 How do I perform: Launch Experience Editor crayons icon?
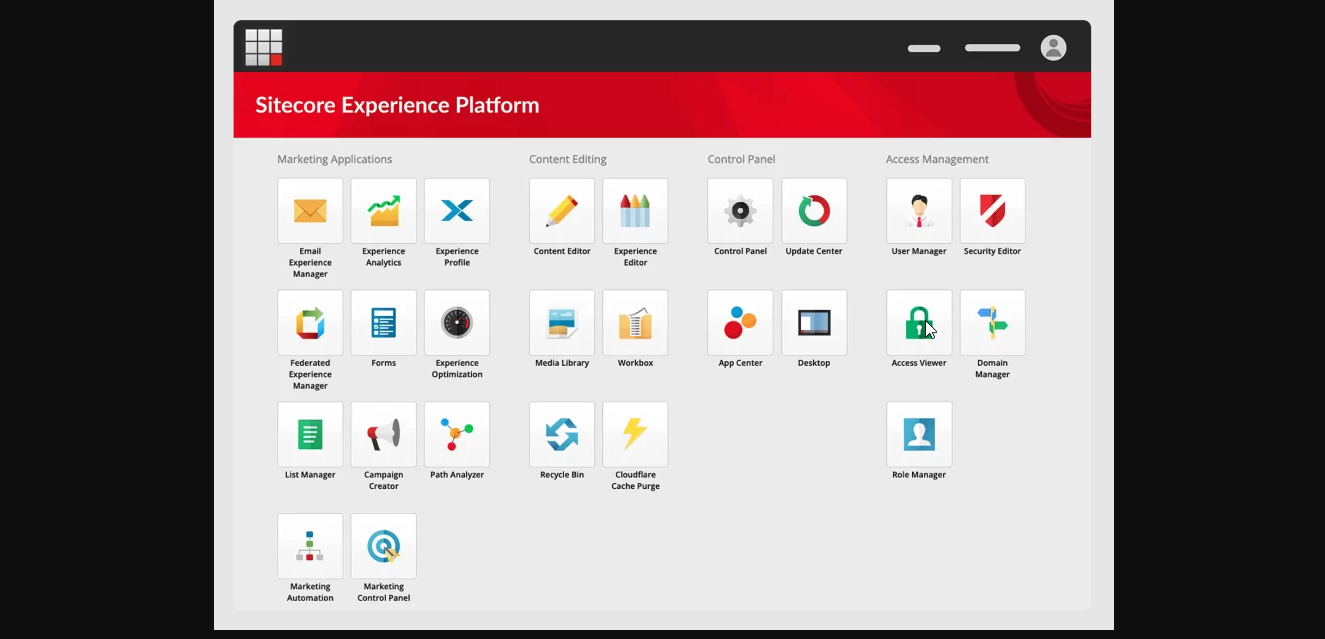(x=635, y=211)
